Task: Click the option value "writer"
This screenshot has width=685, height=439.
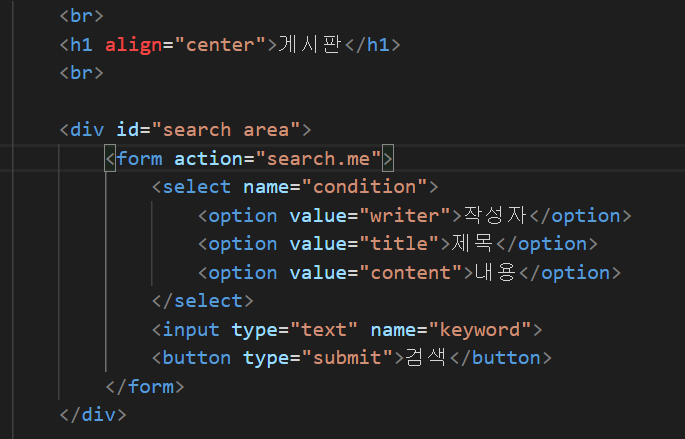Action: tap(405, 215)
